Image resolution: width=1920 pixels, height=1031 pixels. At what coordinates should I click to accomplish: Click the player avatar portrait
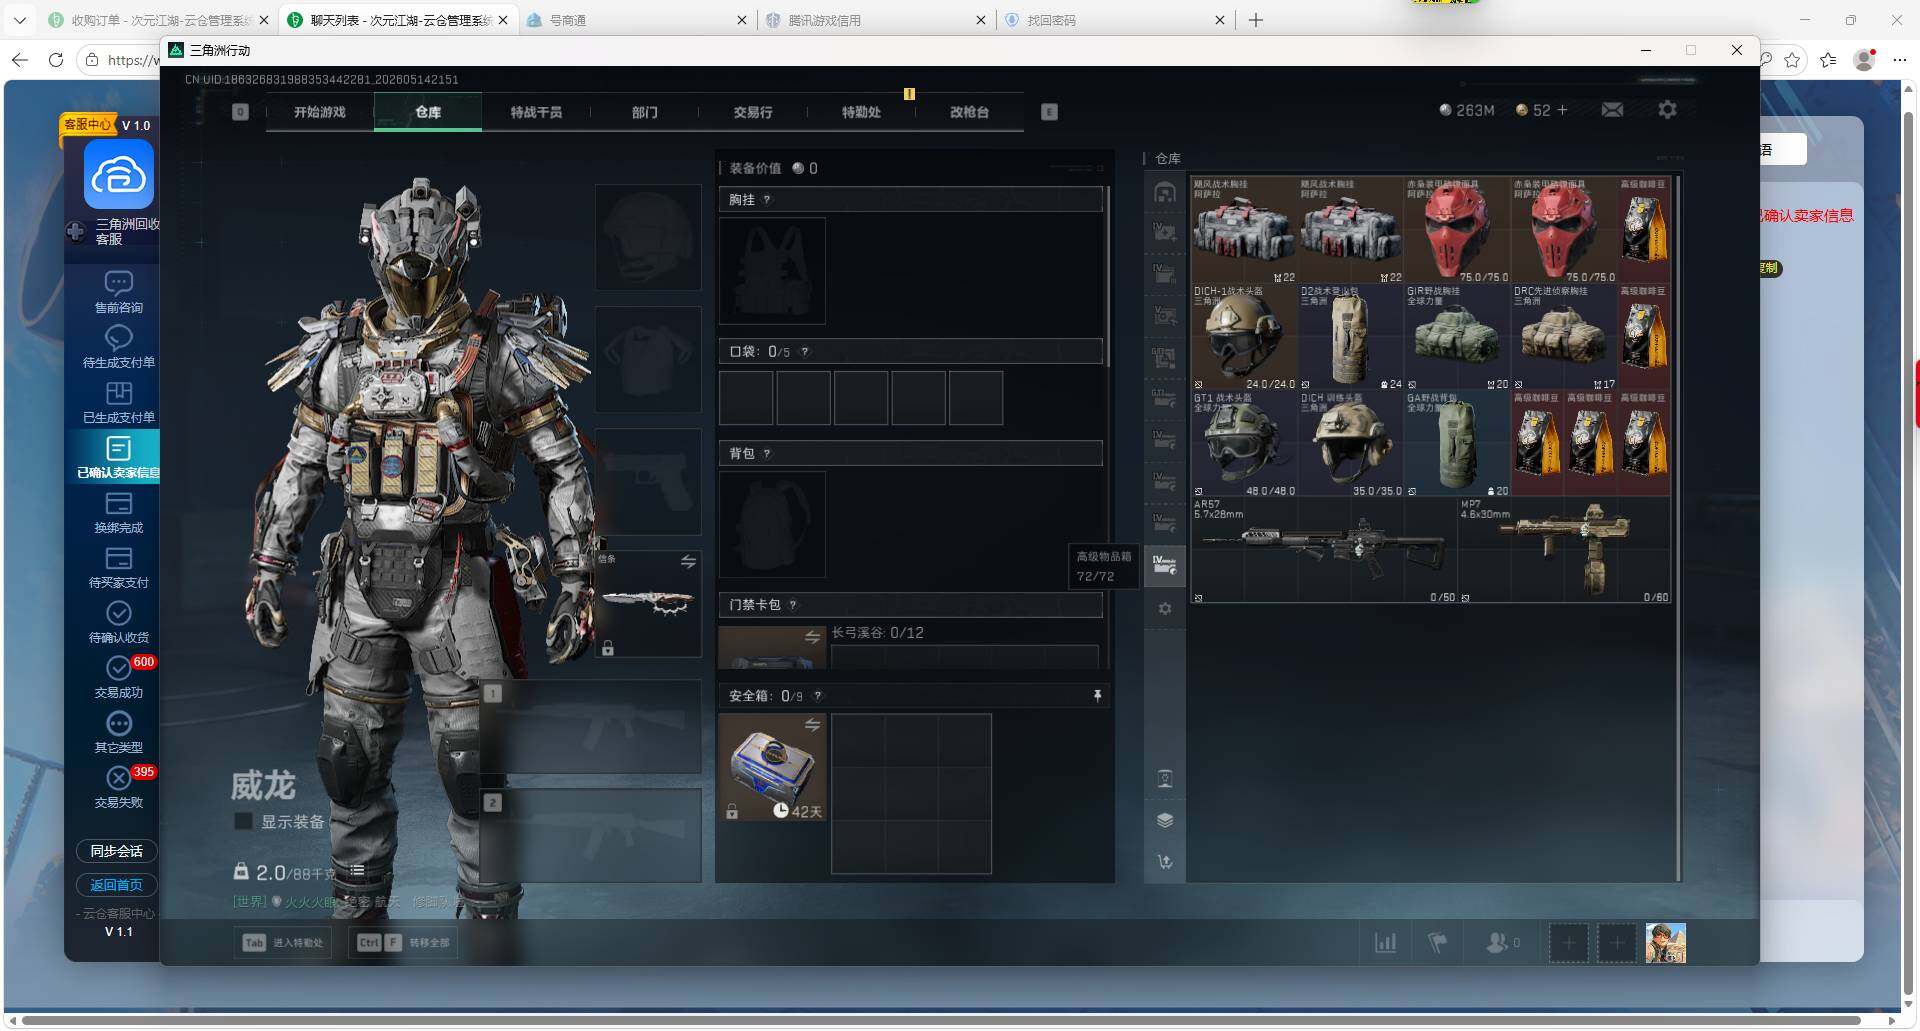point(1666,943)
